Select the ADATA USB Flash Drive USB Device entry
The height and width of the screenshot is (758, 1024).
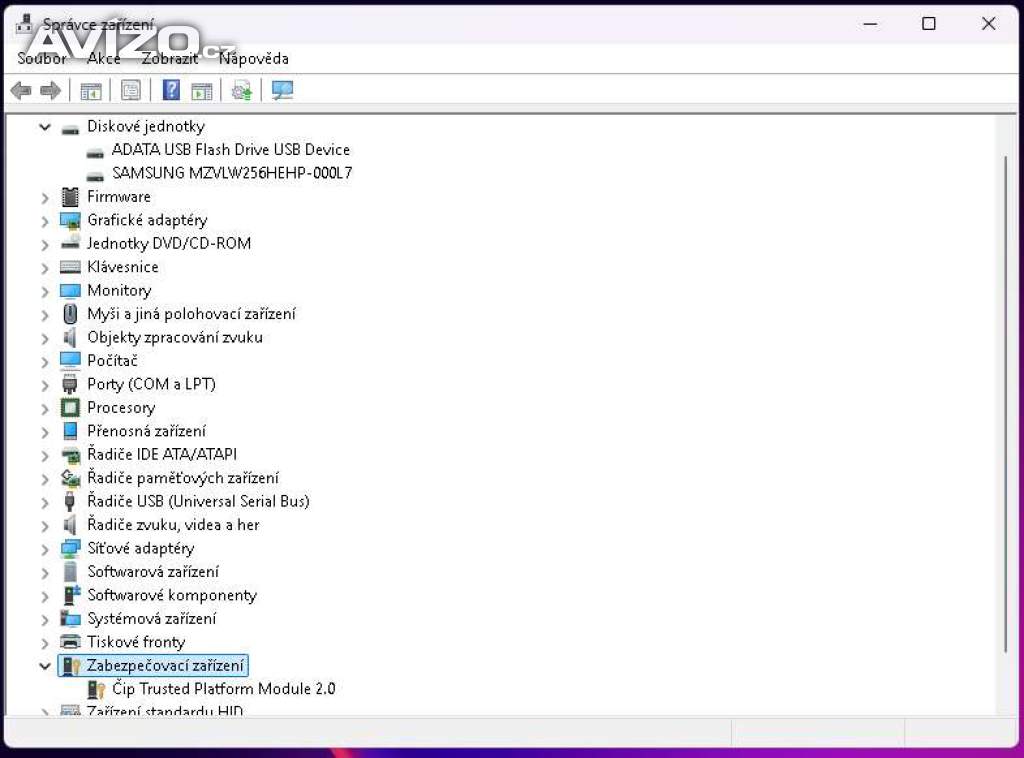point(231,150)
